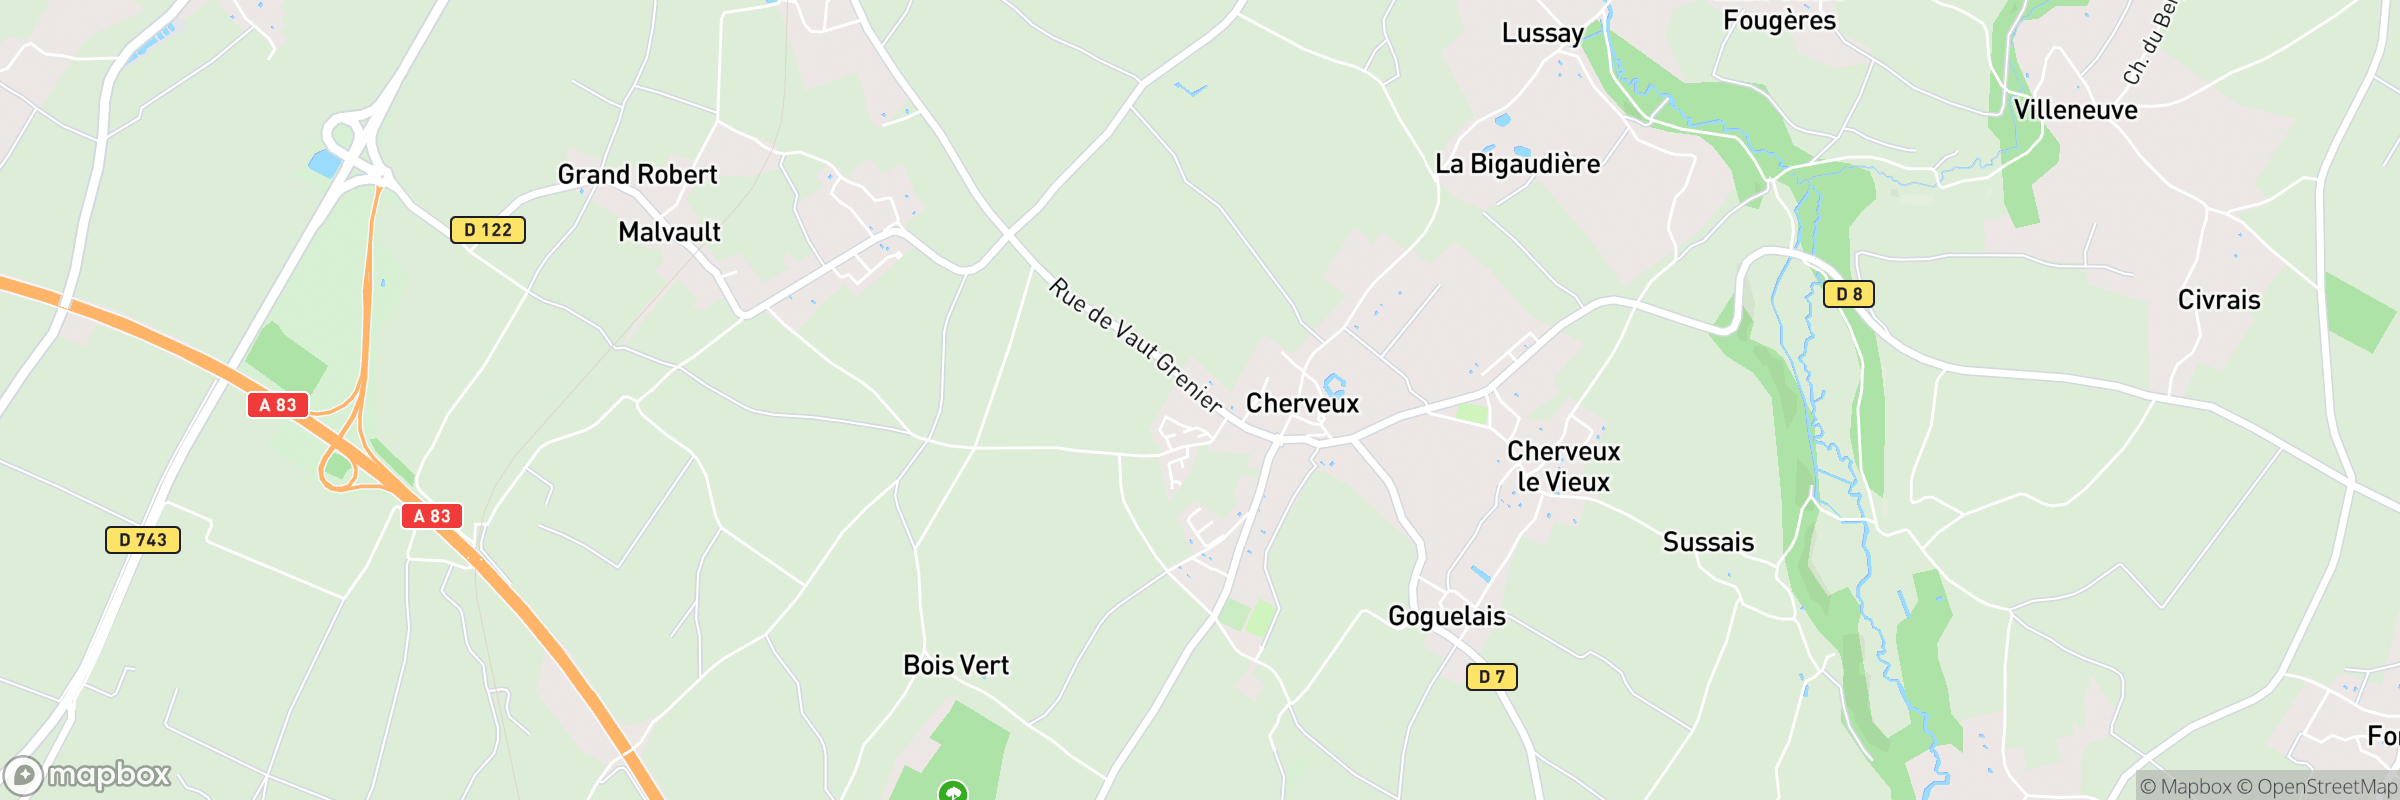This screenshot has width=2400, height=800.
Task: Click the Goguelais place label
Action: click(x=1447, y=616)
